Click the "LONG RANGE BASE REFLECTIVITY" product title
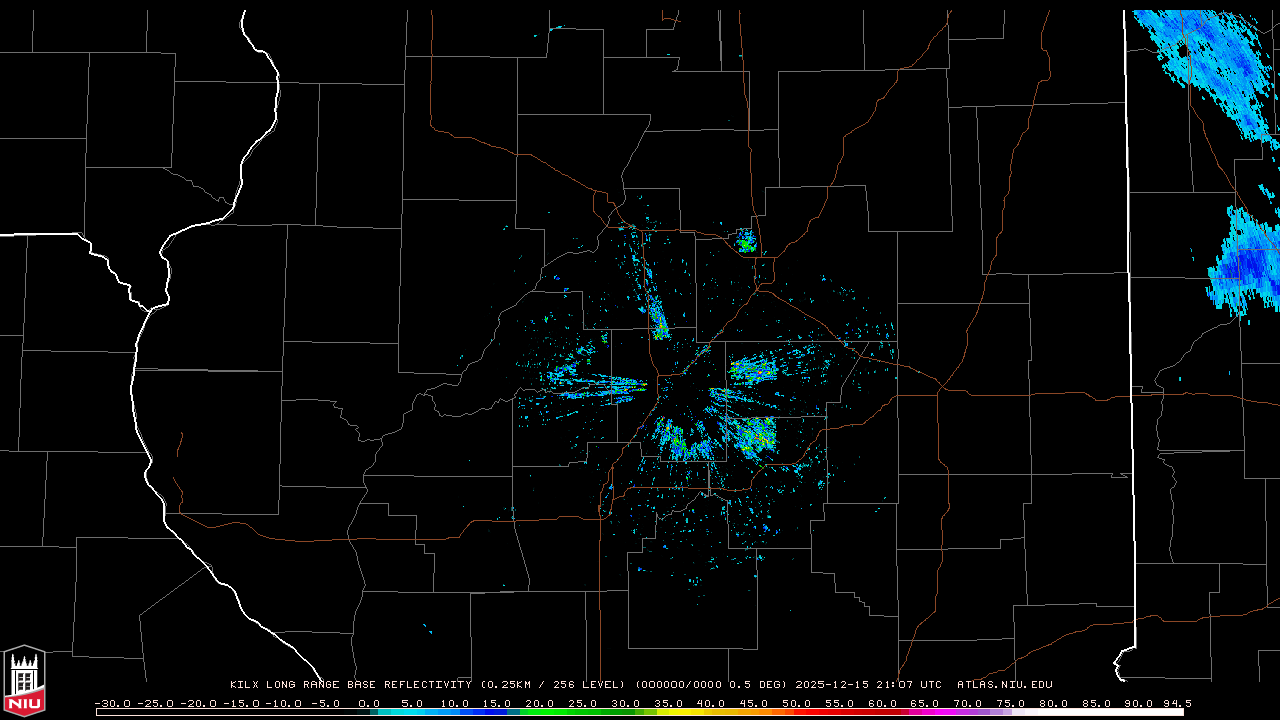The height and width of the screenshot is (720, 1280). point(368,685)
